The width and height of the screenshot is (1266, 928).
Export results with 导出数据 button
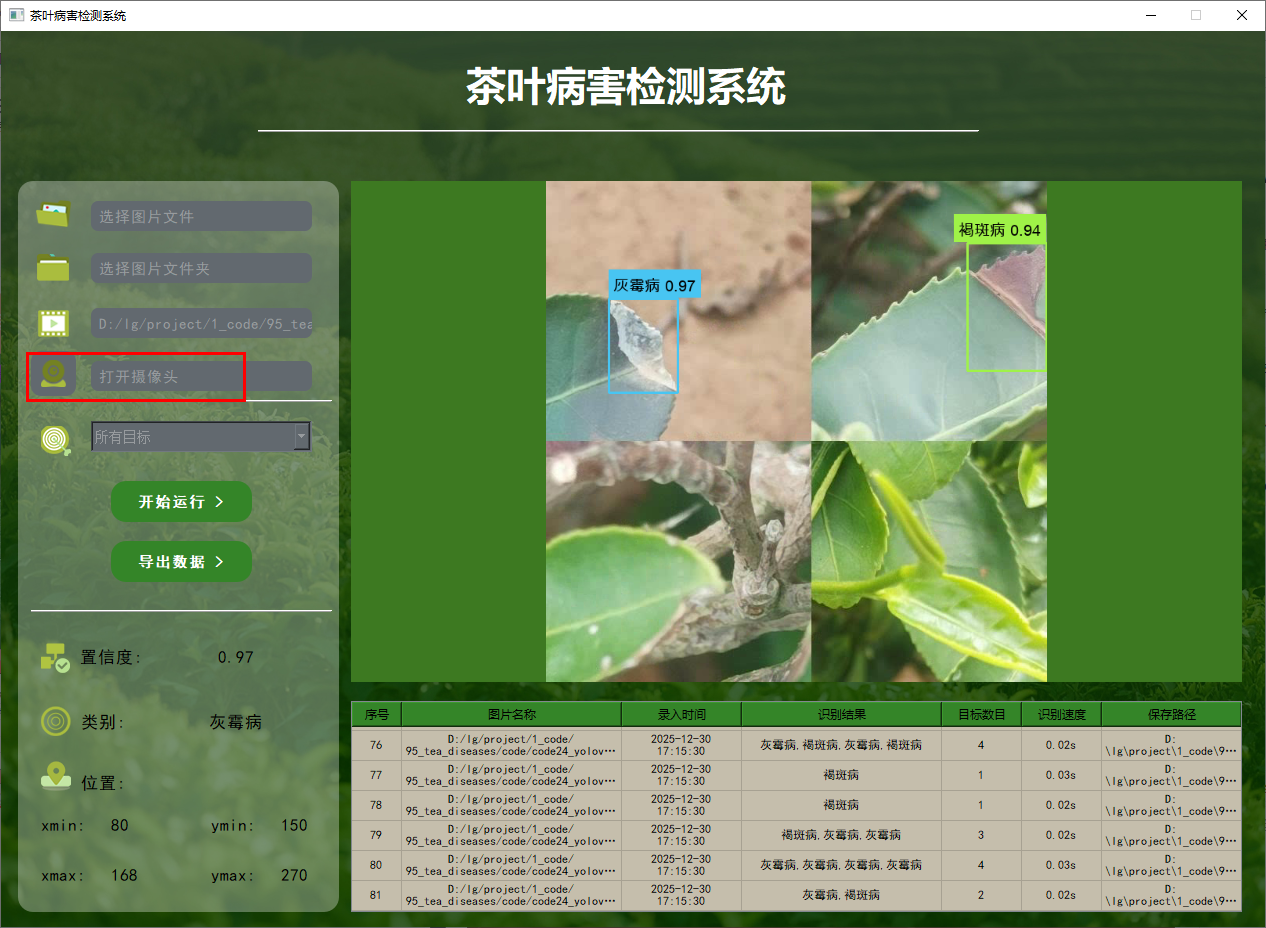point(181,561)
